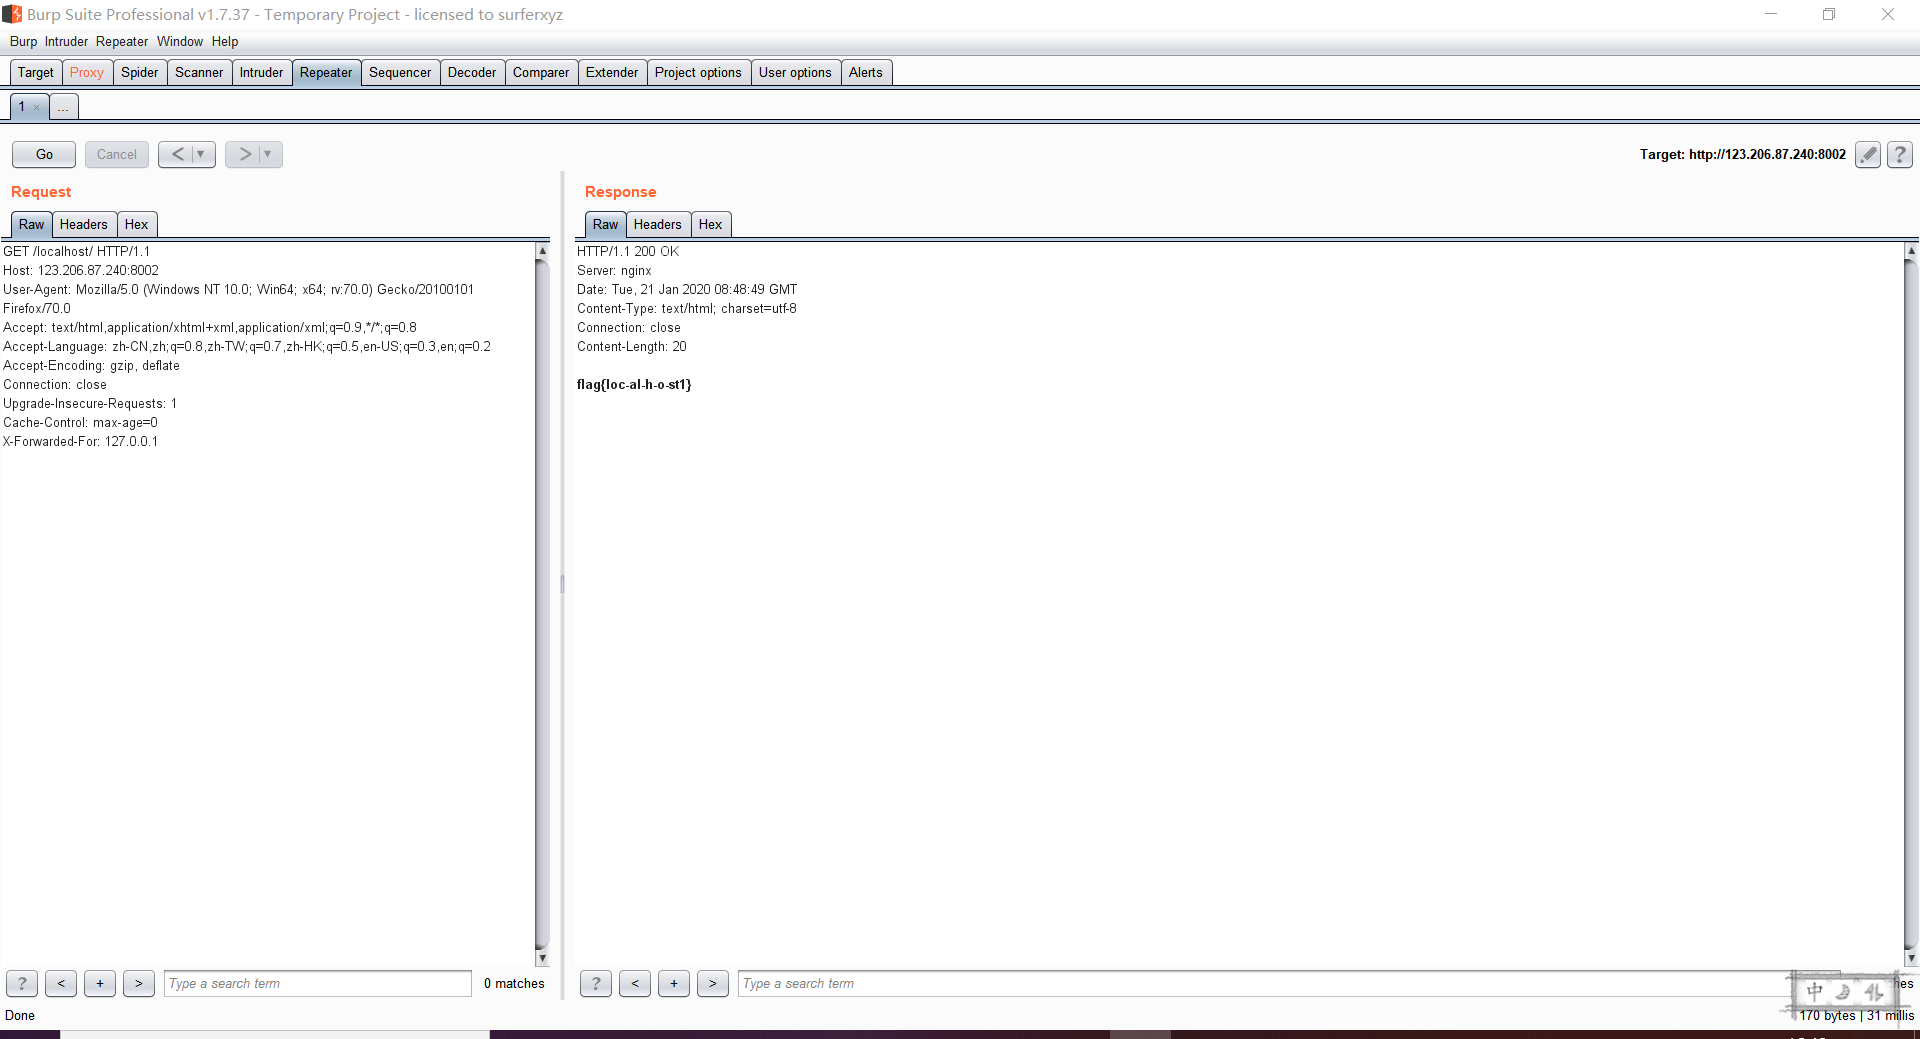The image size is (1920, 1039).
Task: Add new Repeater tab with the ... tab
Action: point(63,106)
